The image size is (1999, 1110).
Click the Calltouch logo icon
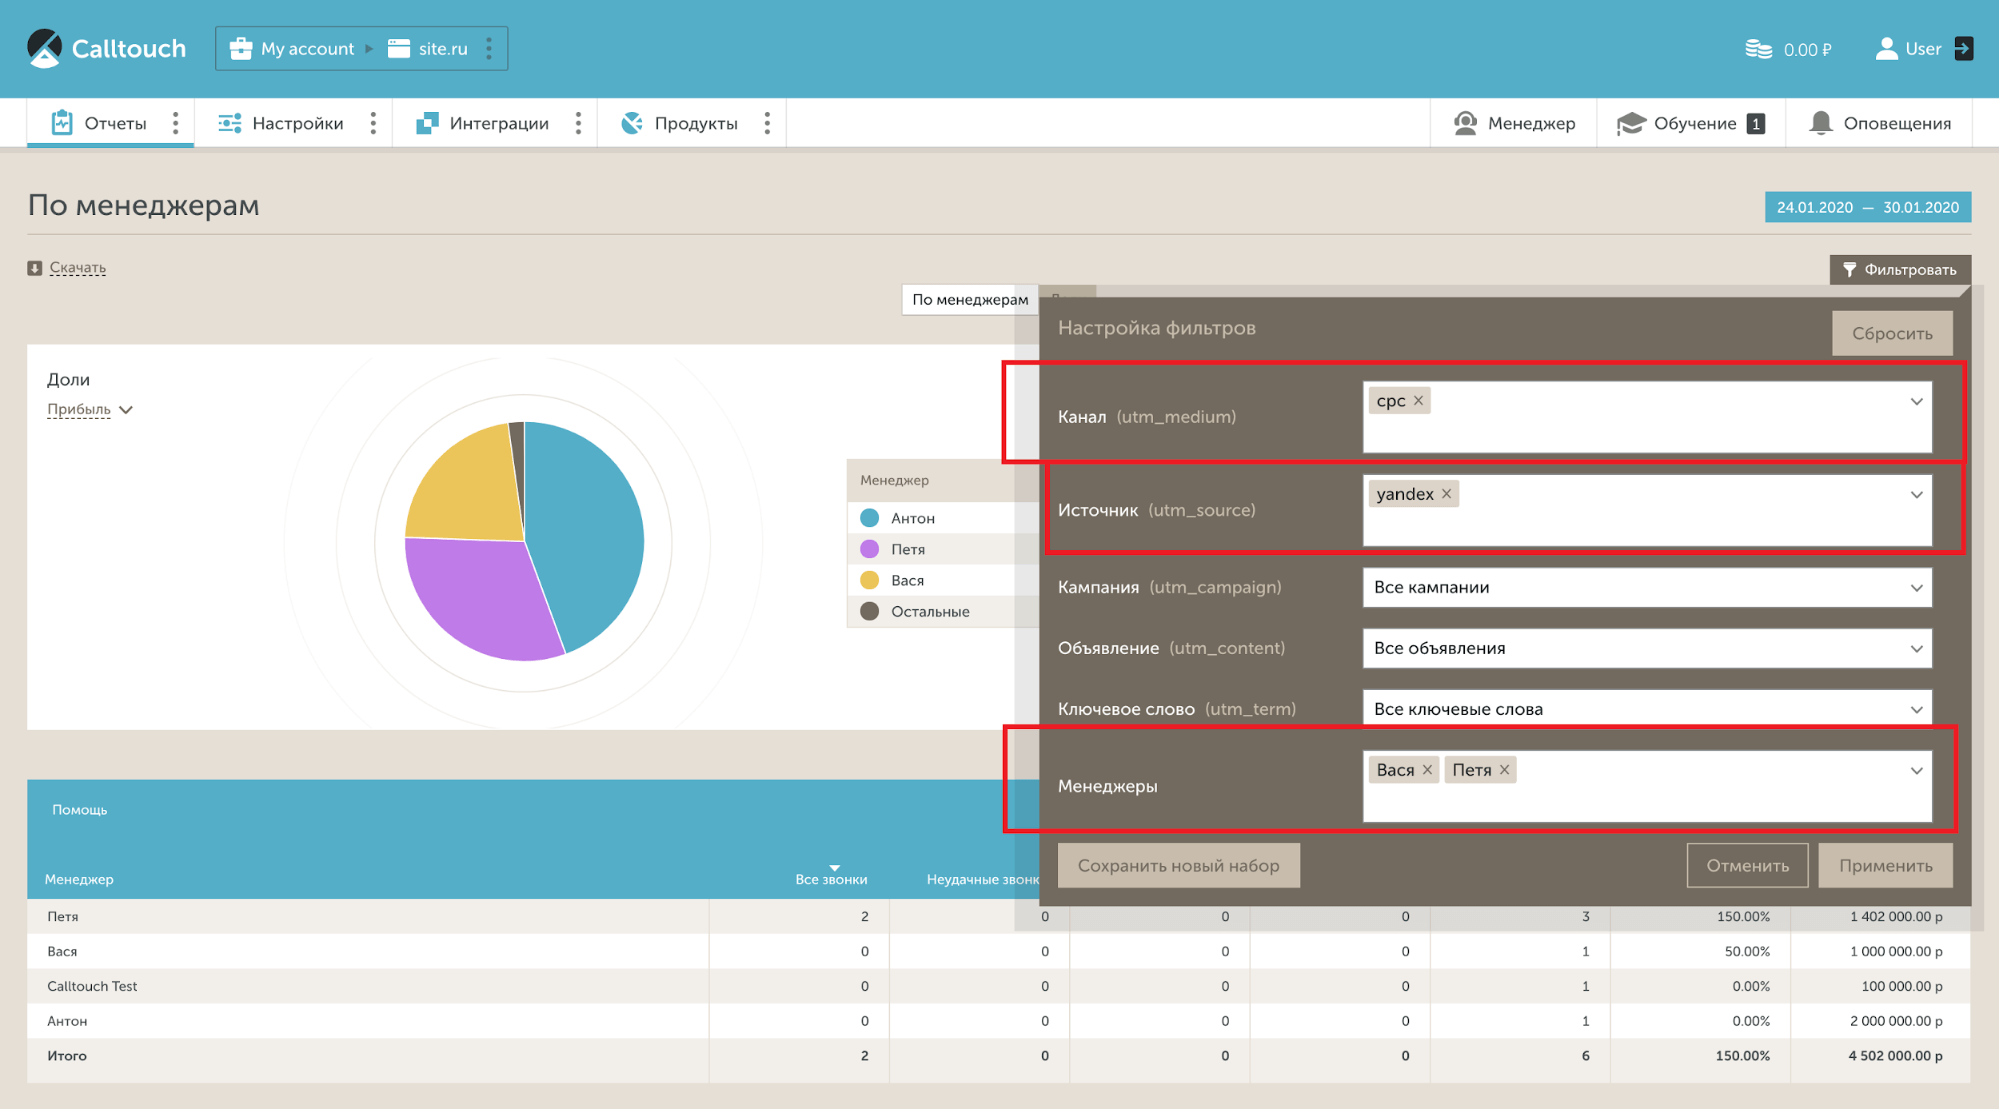click(x=45, y=48)
